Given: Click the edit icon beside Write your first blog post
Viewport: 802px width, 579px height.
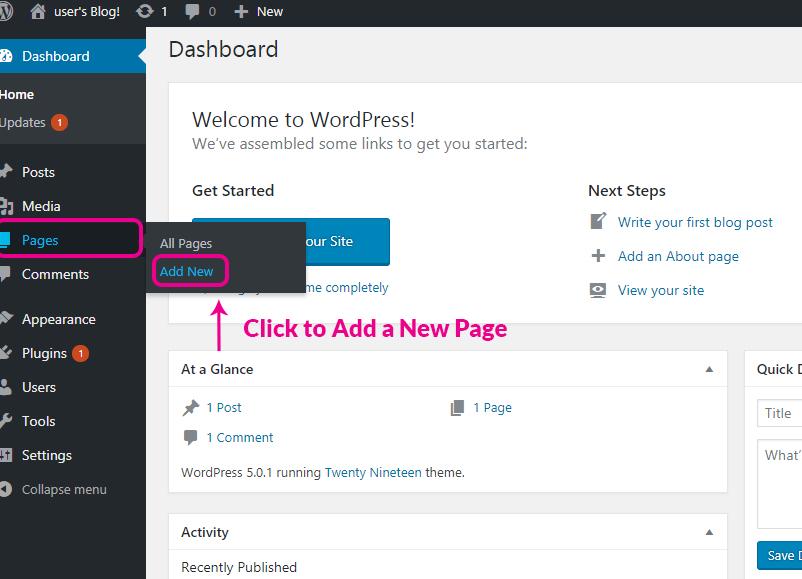Looking at the screenshot, I should click(x=598, y=221).
